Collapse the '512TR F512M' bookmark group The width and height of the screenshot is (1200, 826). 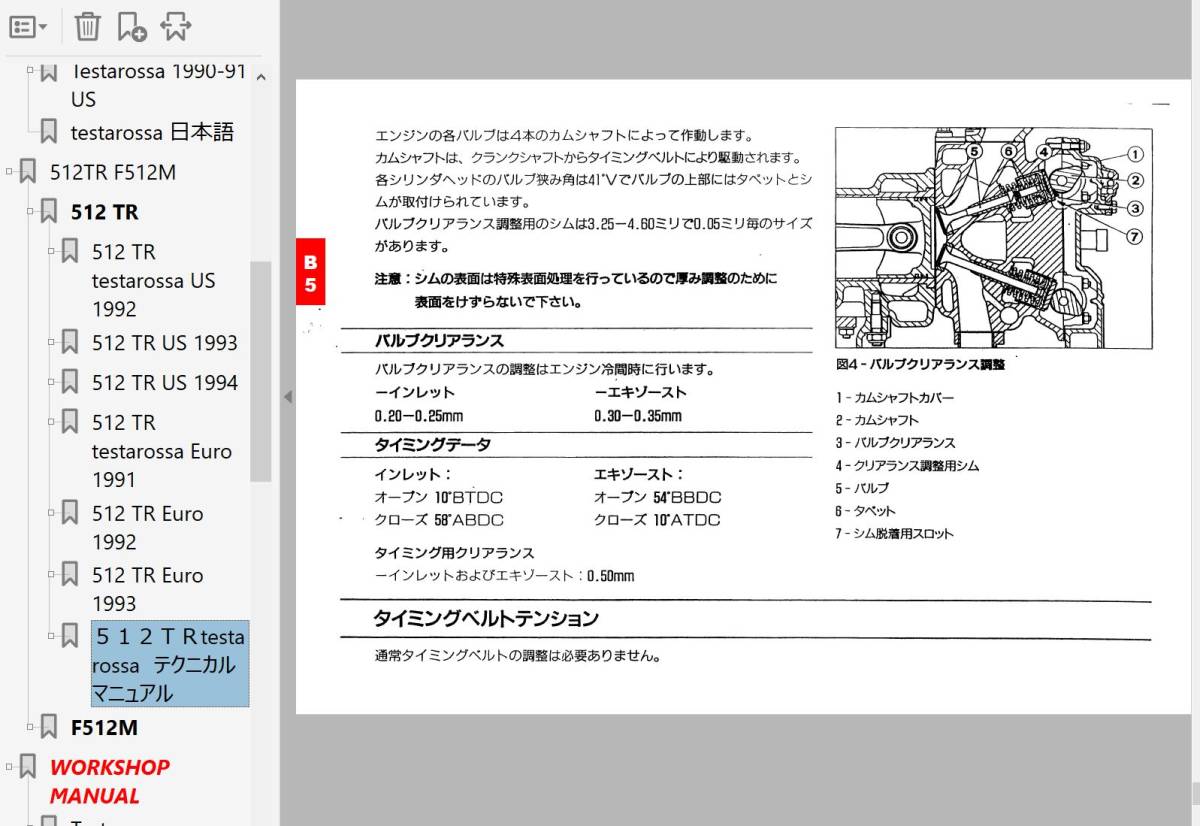tap(9, 172)
